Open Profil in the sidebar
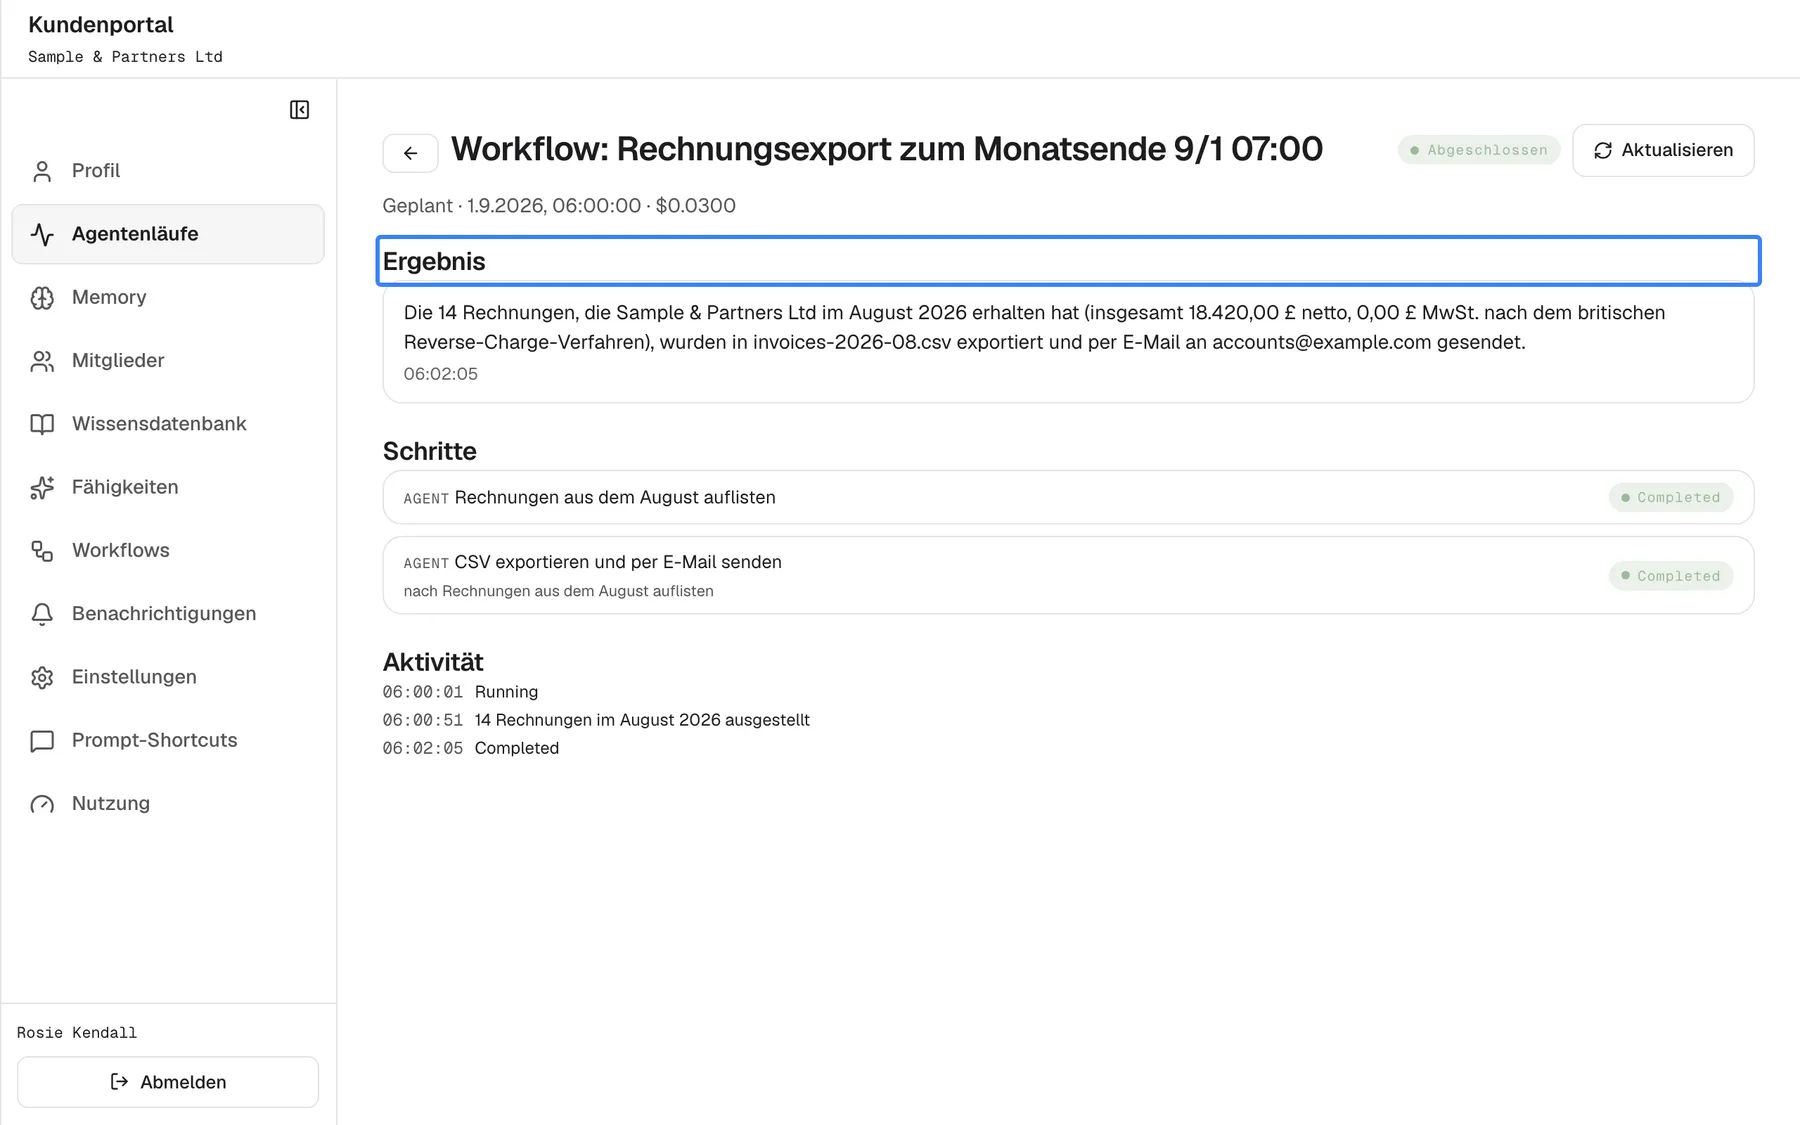Image resolution: width=1800 pixels, height=1125 pixels. click(x=168, y=171)
